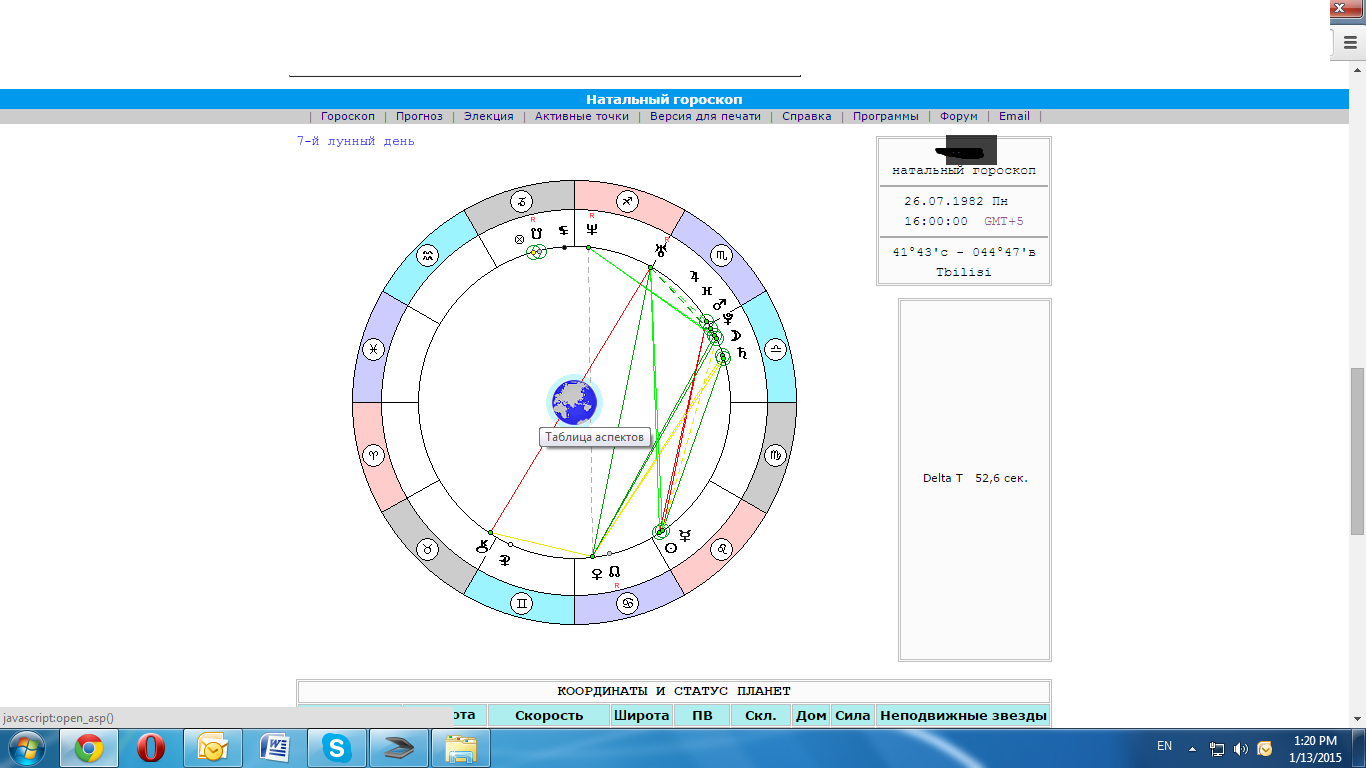The image size is (1366, 768).
Task: Click the Virgo sign on the zodiac ring
Action: (776, 456)
